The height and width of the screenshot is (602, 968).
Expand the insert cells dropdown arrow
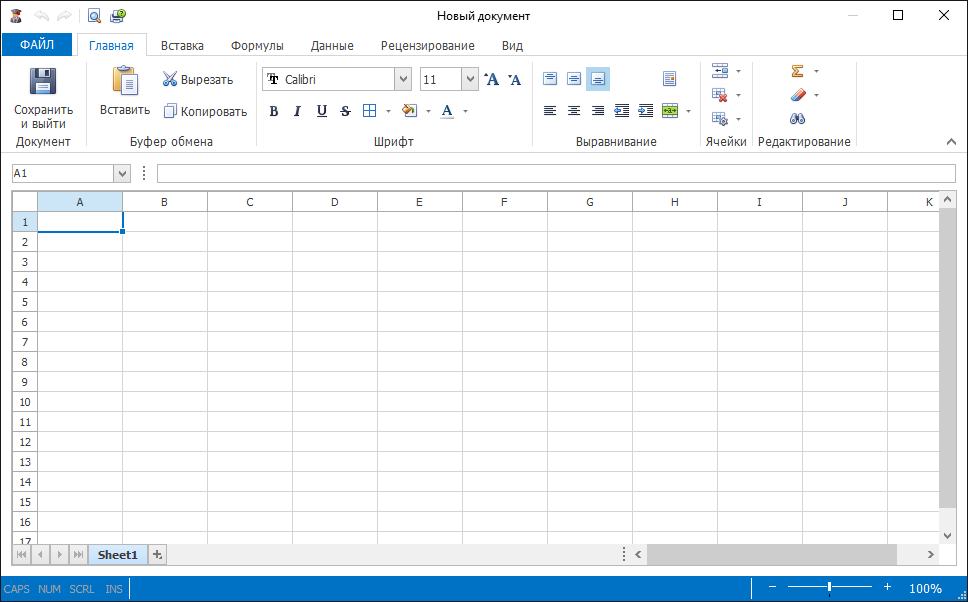coord(738,71)
